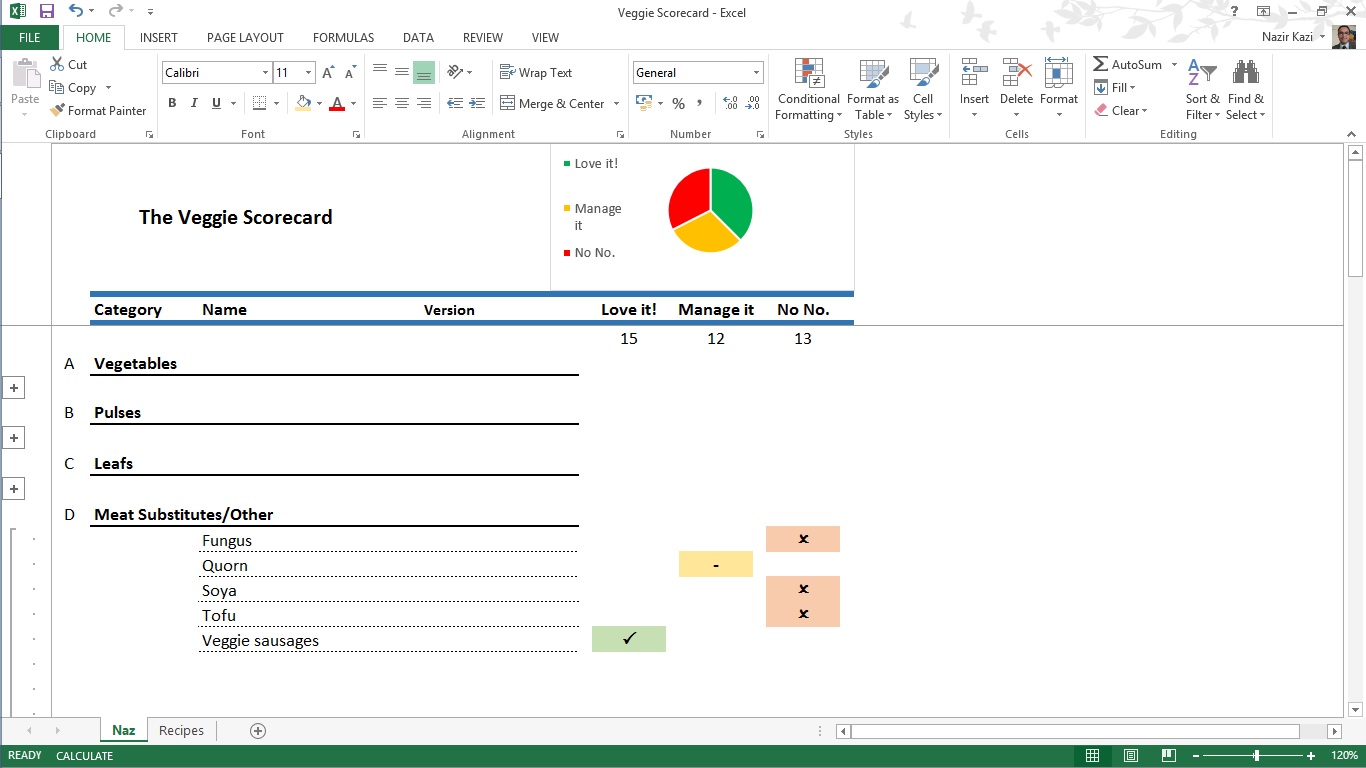Open the General number format dropdown
The width and height of the screenshot is (1366, 768).
(x=756, y=73)
